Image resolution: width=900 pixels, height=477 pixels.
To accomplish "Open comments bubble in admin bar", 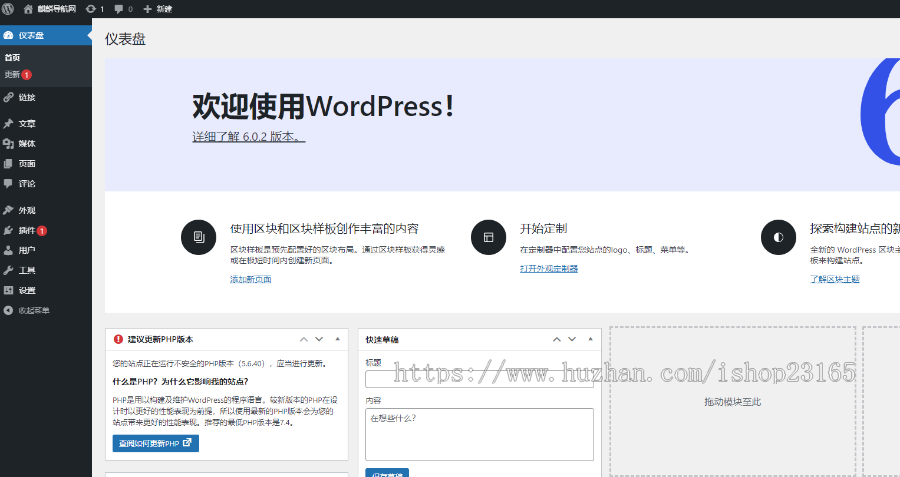I will click(x=123, y=9).
